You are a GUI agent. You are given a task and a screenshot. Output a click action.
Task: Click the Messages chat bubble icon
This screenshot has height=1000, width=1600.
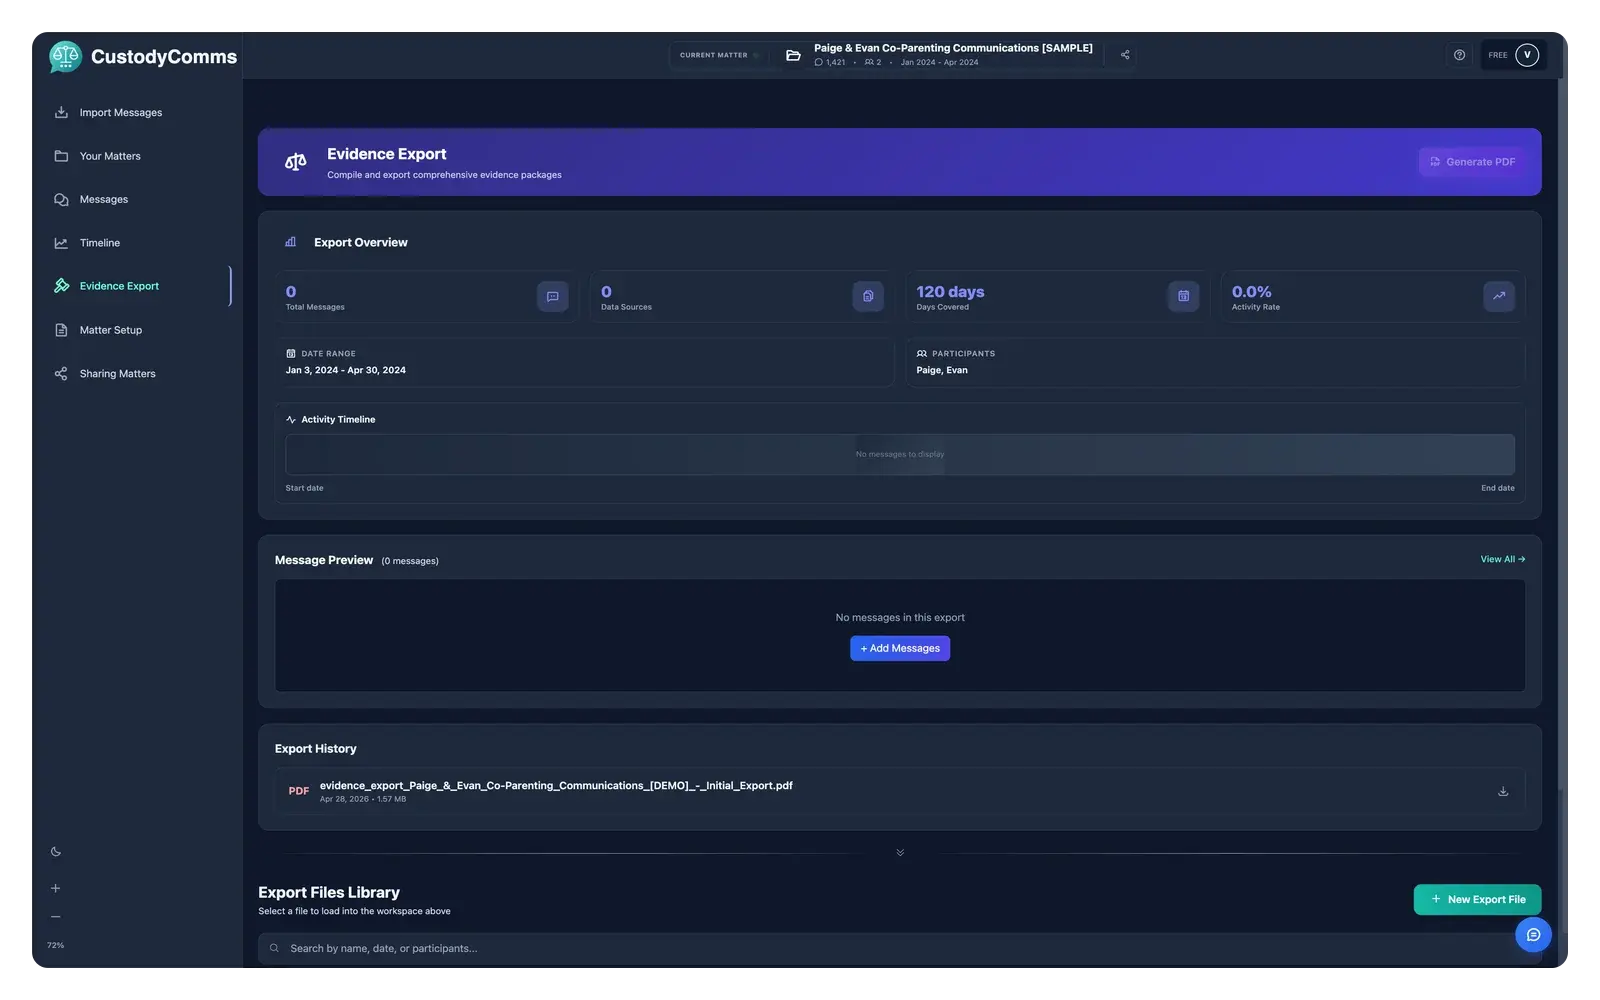61,200
